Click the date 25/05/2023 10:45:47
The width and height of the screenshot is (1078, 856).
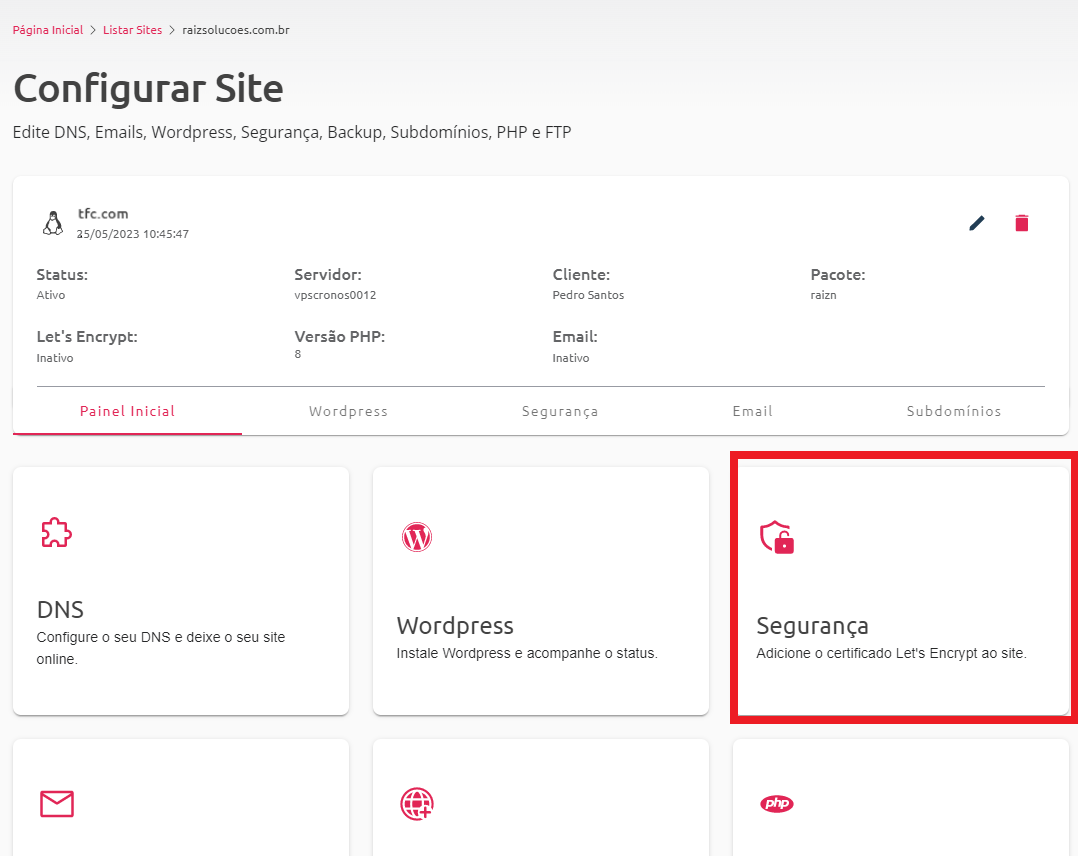[x=133, y=234]
